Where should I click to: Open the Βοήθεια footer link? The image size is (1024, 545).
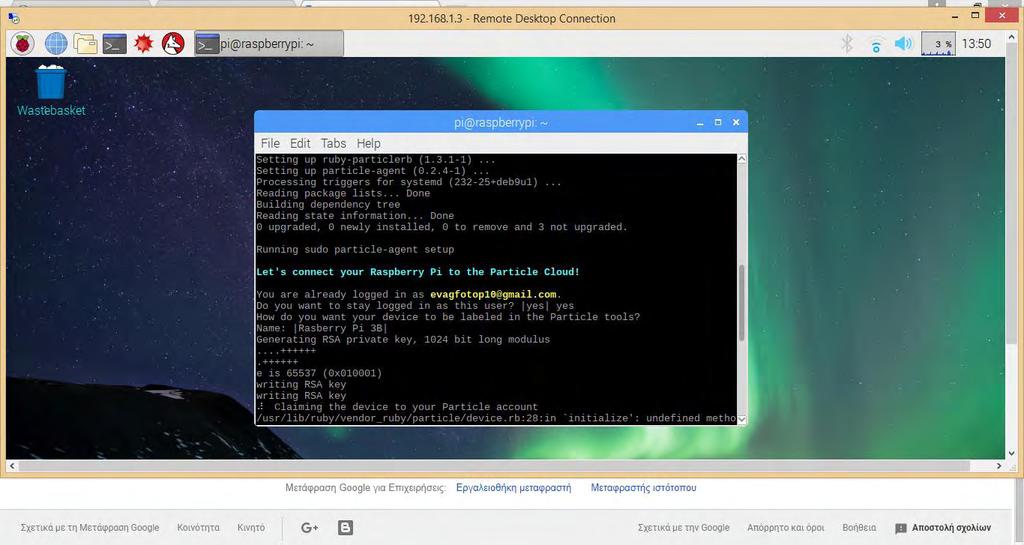coord(859,527)
